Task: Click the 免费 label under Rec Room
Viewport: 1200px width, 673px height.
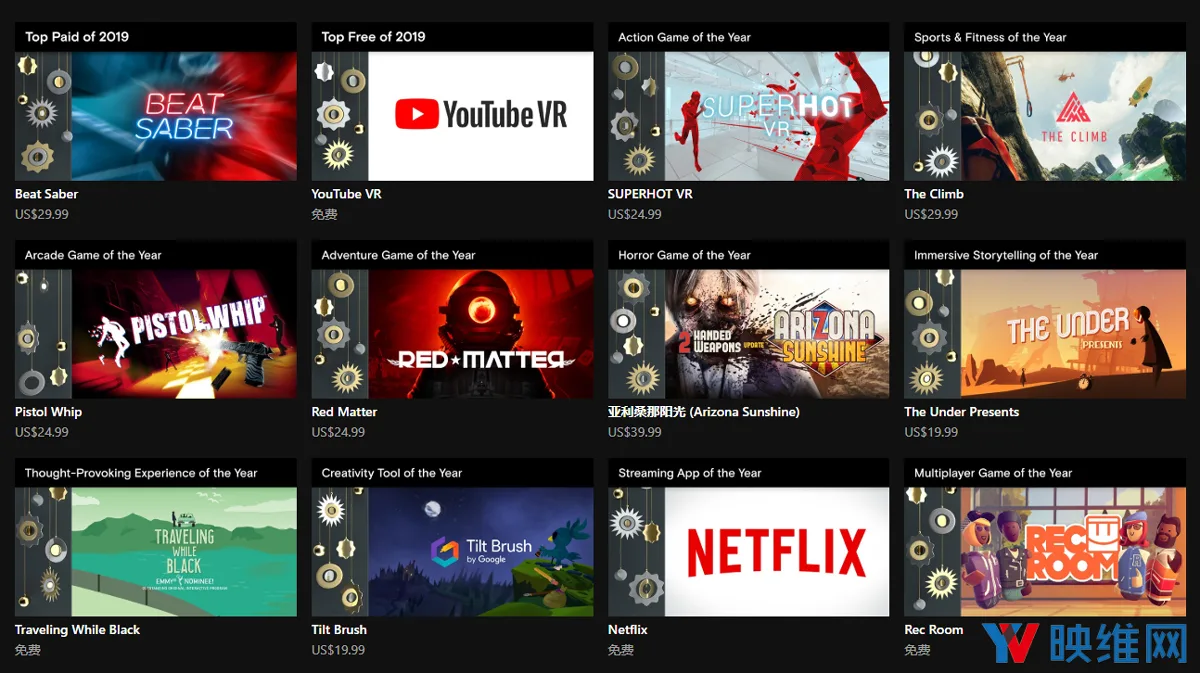Action: point(918,650)
